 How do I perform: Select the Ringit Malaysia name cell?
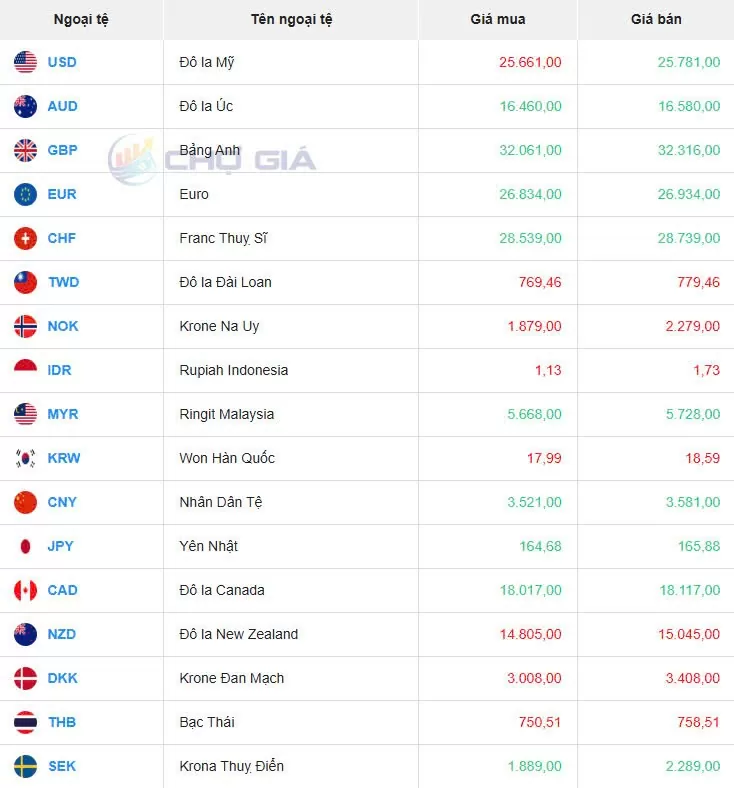click(x=227, y=414)
